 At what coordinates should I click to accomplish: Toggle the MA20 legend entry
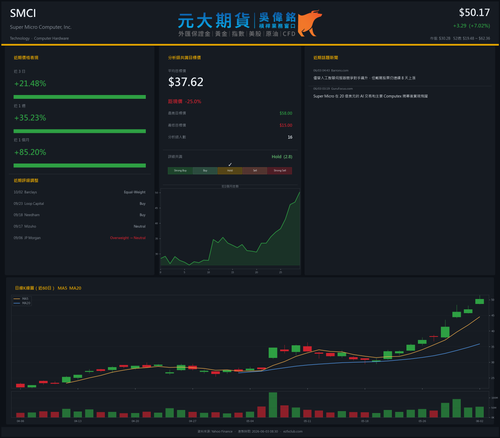22,303
